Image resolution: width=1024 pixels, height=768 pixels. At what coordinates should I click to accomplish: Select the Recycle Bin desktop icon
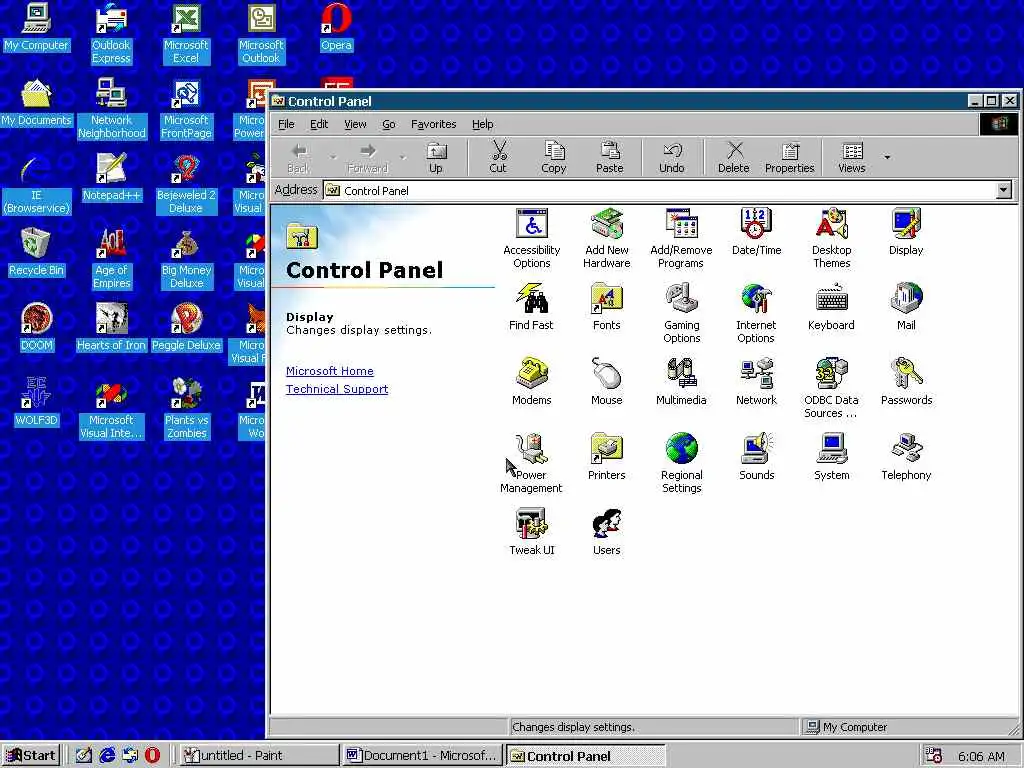point(37,251)
